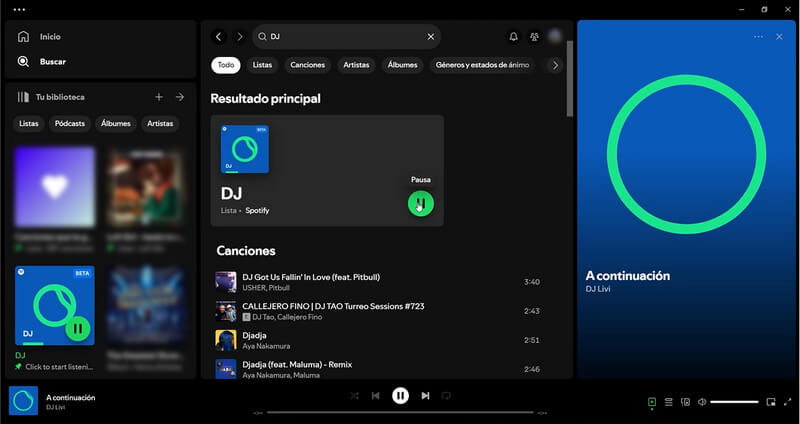The image size is (800, 424).
Task: Filter library by Listas
Action: coord(29,123)
